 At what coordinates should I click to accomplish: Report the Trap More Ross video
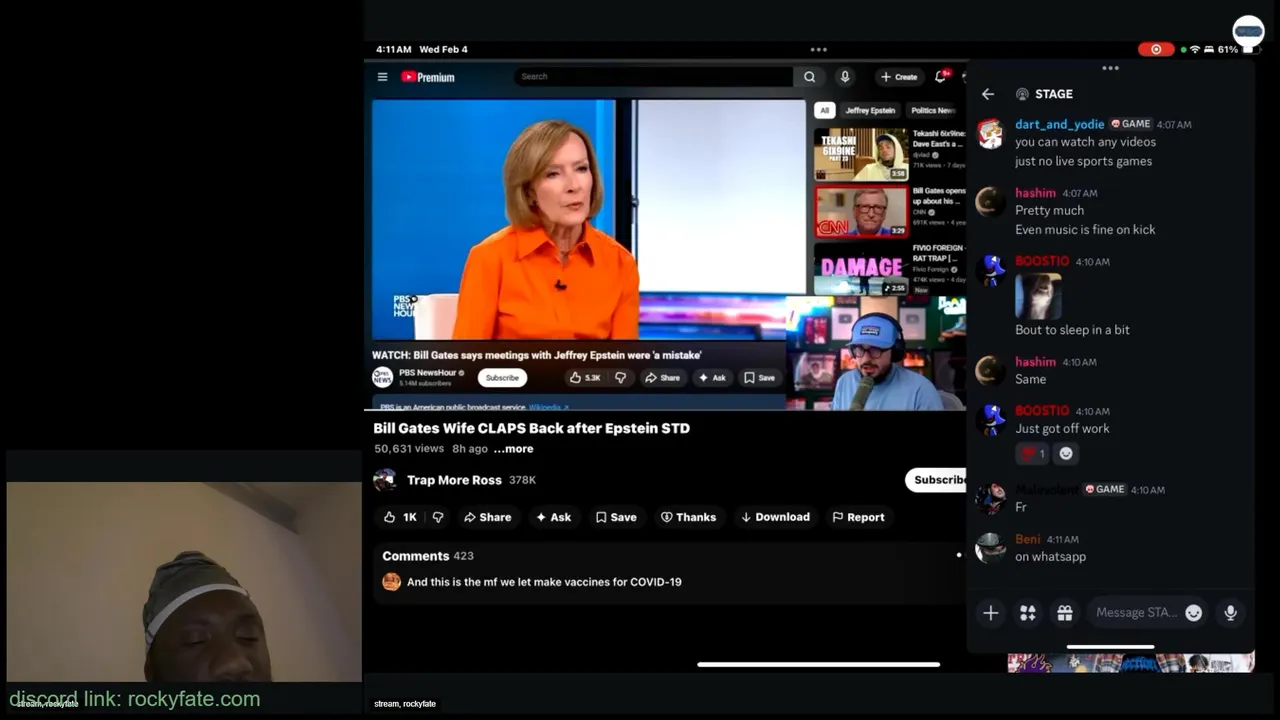coord(858,517)
